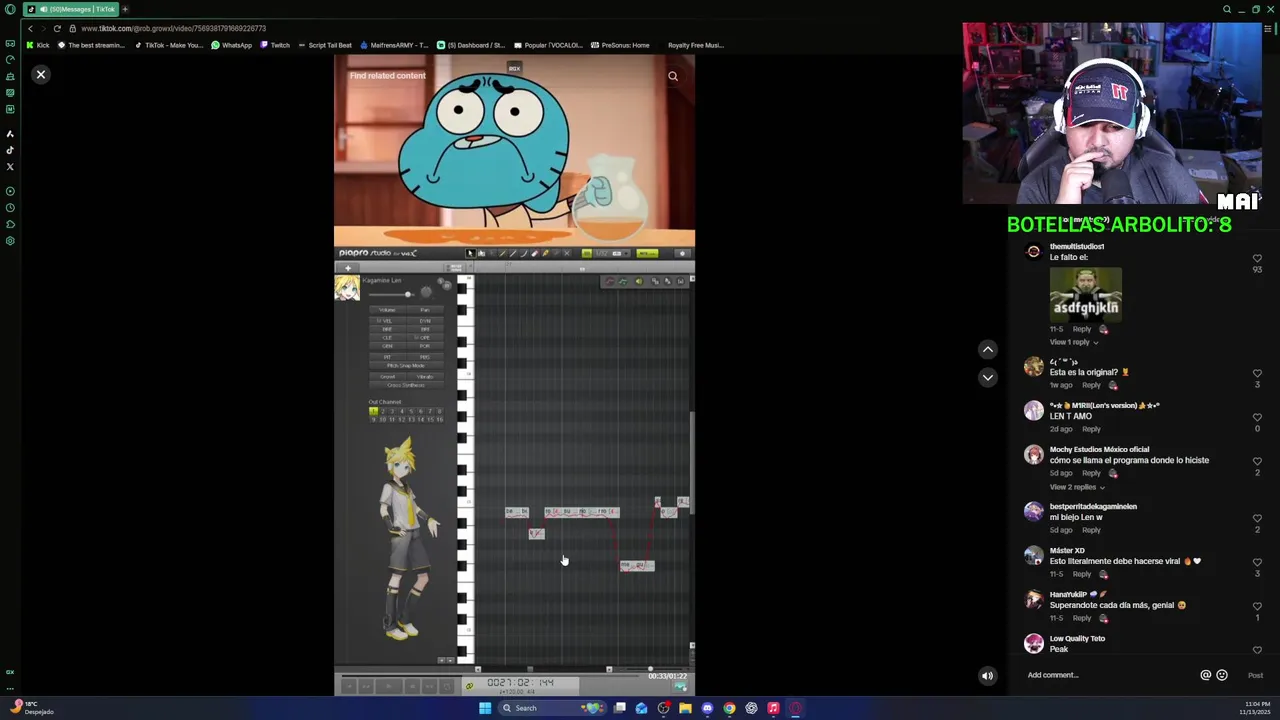Open the asdfghjkln image in comment

1085,293
